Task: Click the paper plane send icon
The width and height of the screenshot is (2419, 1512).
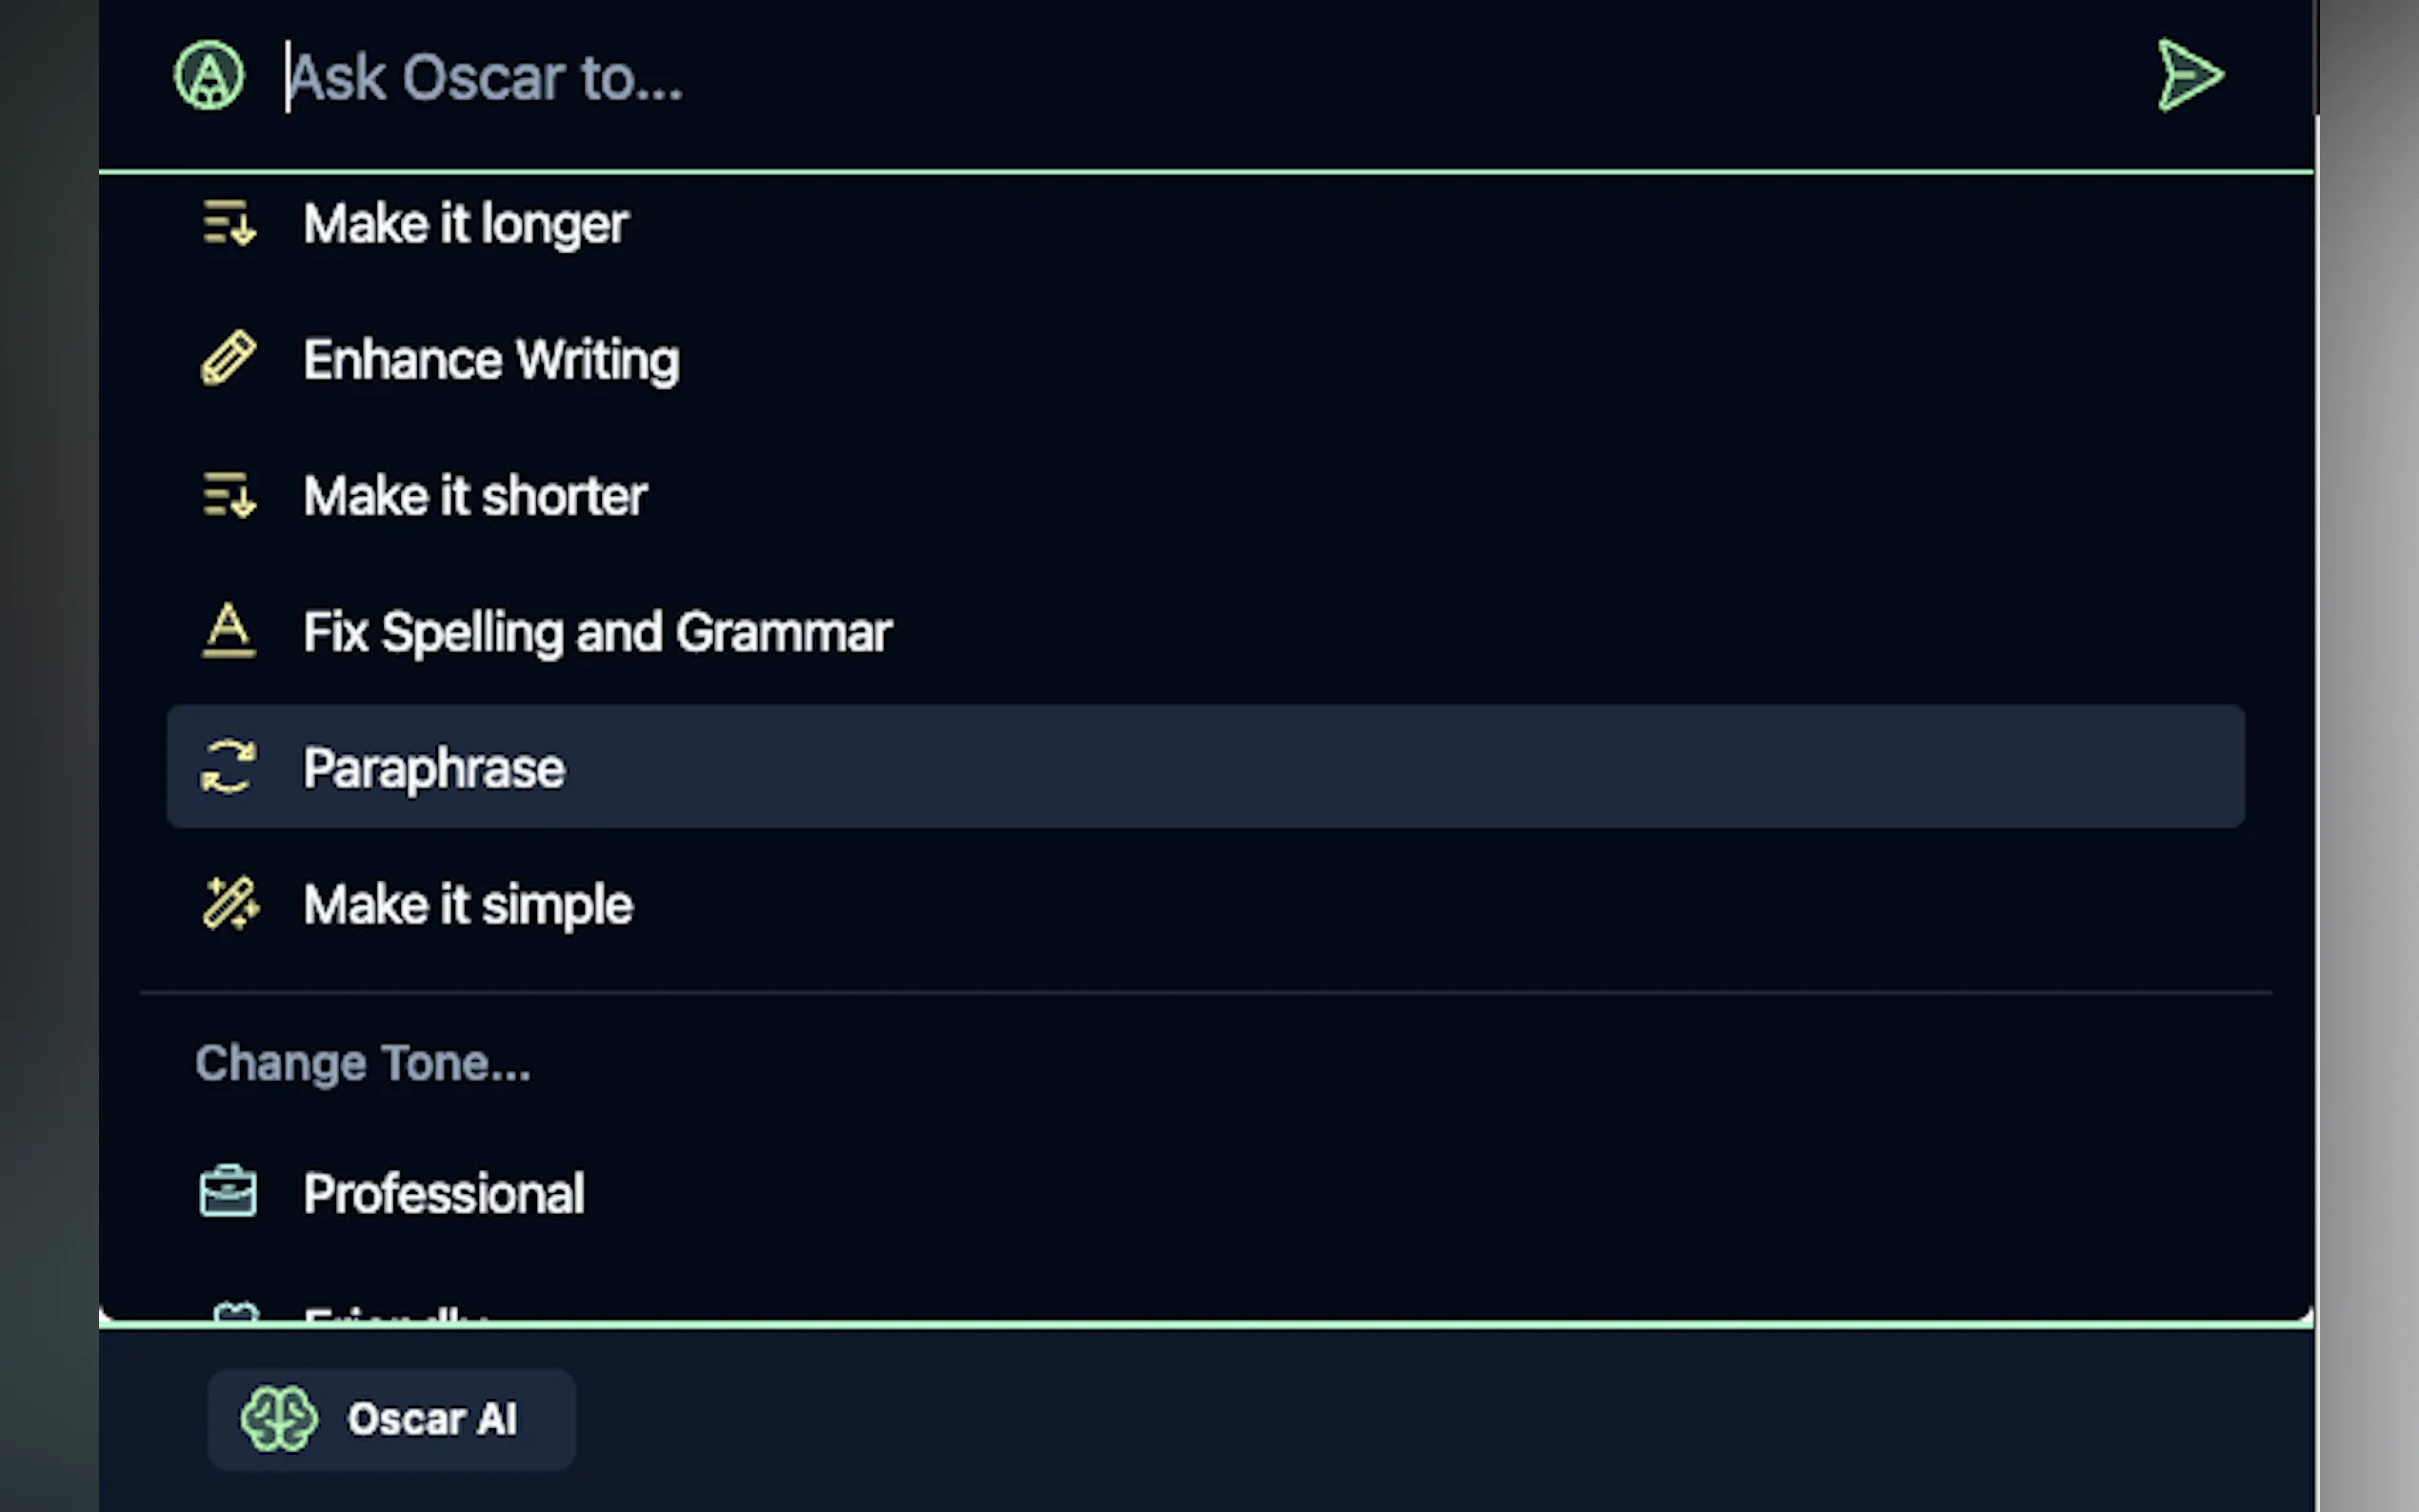Action: 2189,76
